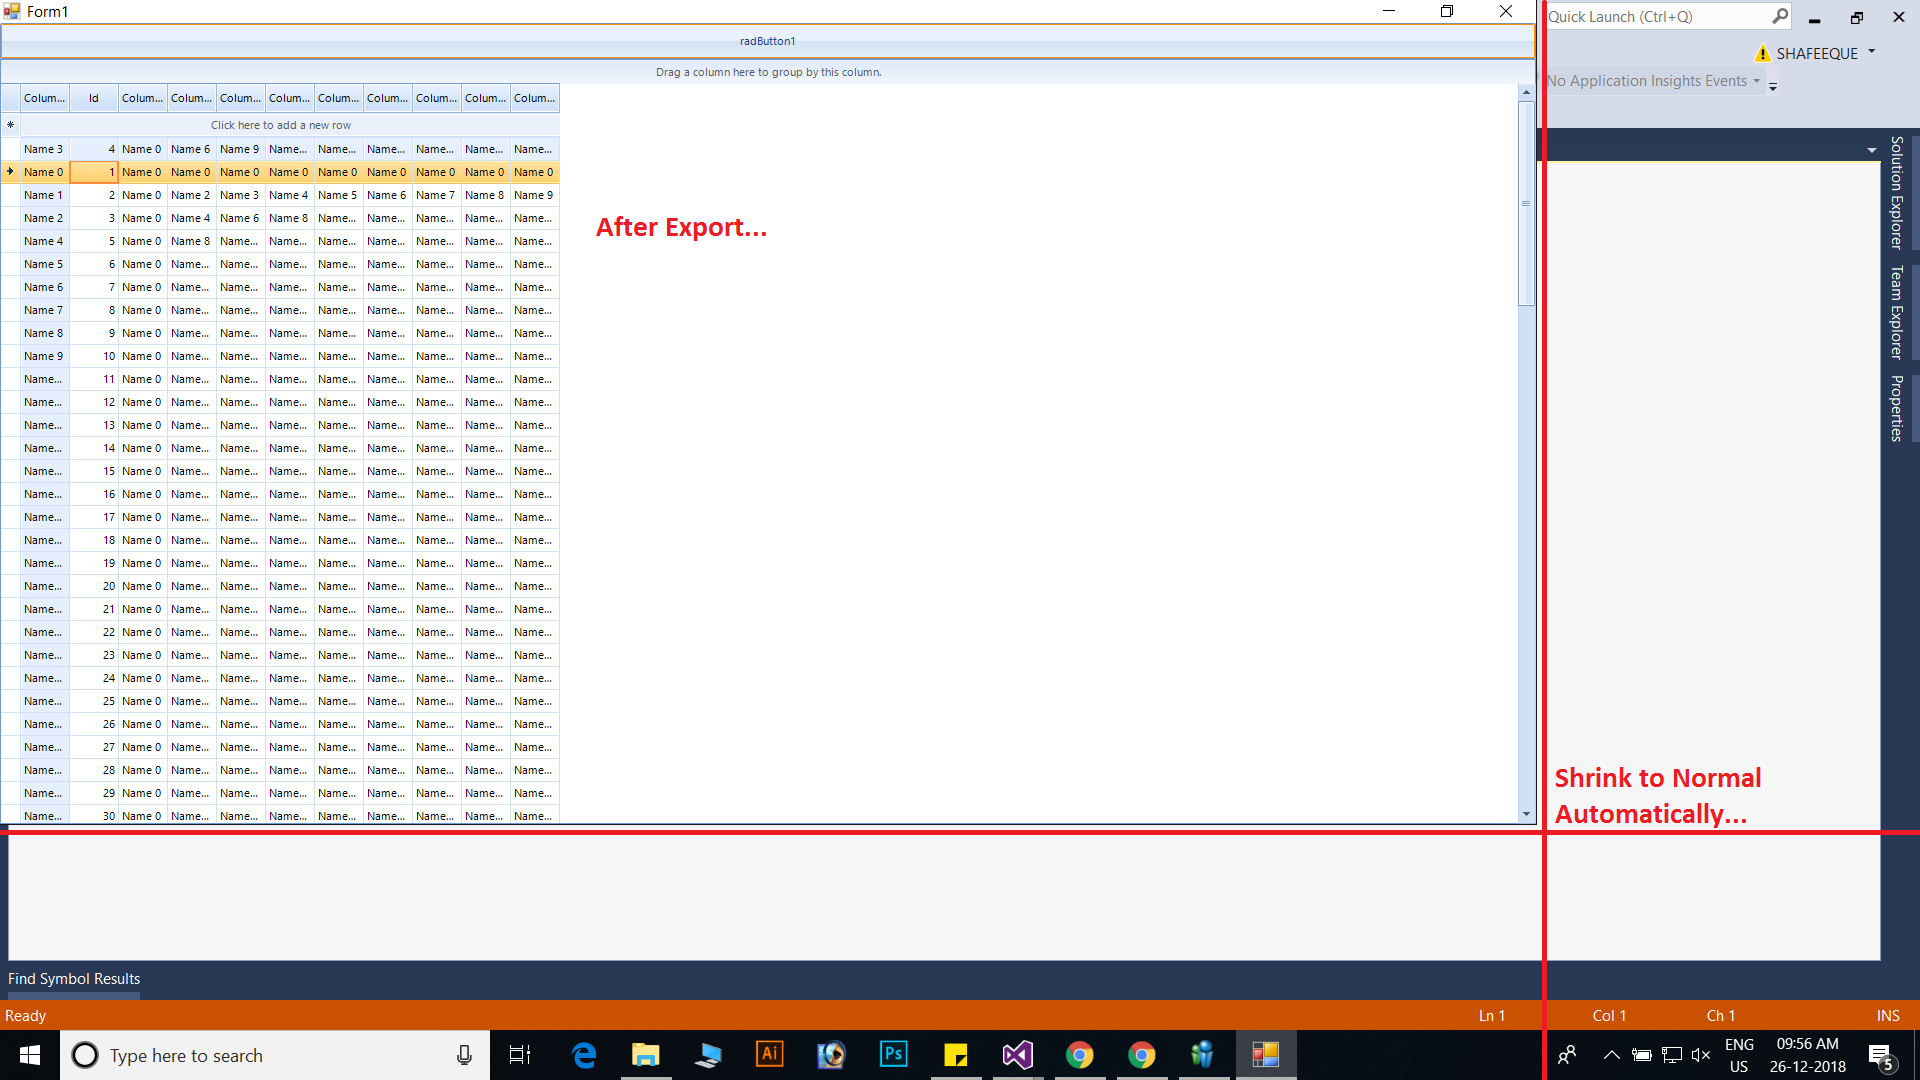Click the volume muted tray icon
This screenshot has width=1920, height=1080.
1700,1055
